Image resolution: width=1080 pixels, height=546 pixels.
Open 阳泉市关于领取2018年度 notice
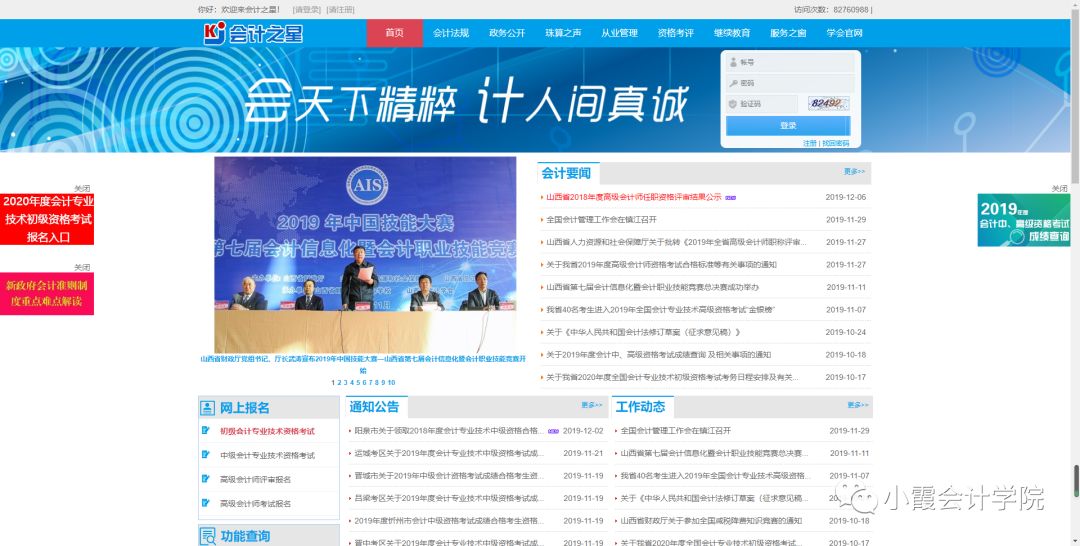[448, 431]
